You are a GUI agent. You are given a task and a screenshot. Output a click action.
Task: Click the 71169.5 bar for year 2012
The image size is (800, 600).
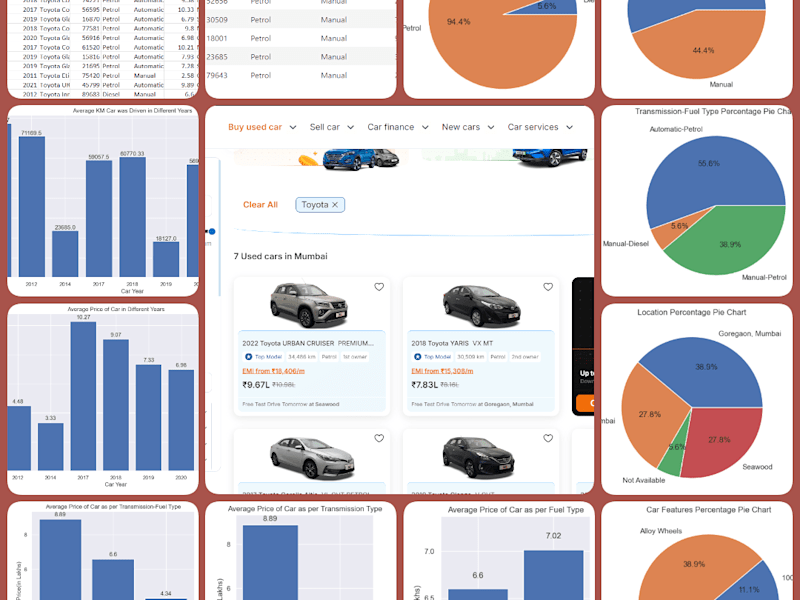pos(32,207)
